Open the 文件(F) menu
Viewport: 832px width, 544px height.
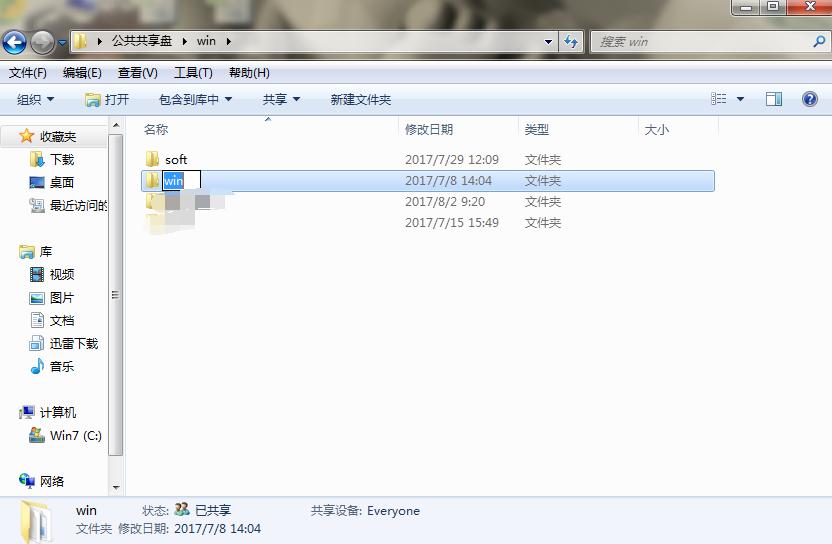[28, 73]
